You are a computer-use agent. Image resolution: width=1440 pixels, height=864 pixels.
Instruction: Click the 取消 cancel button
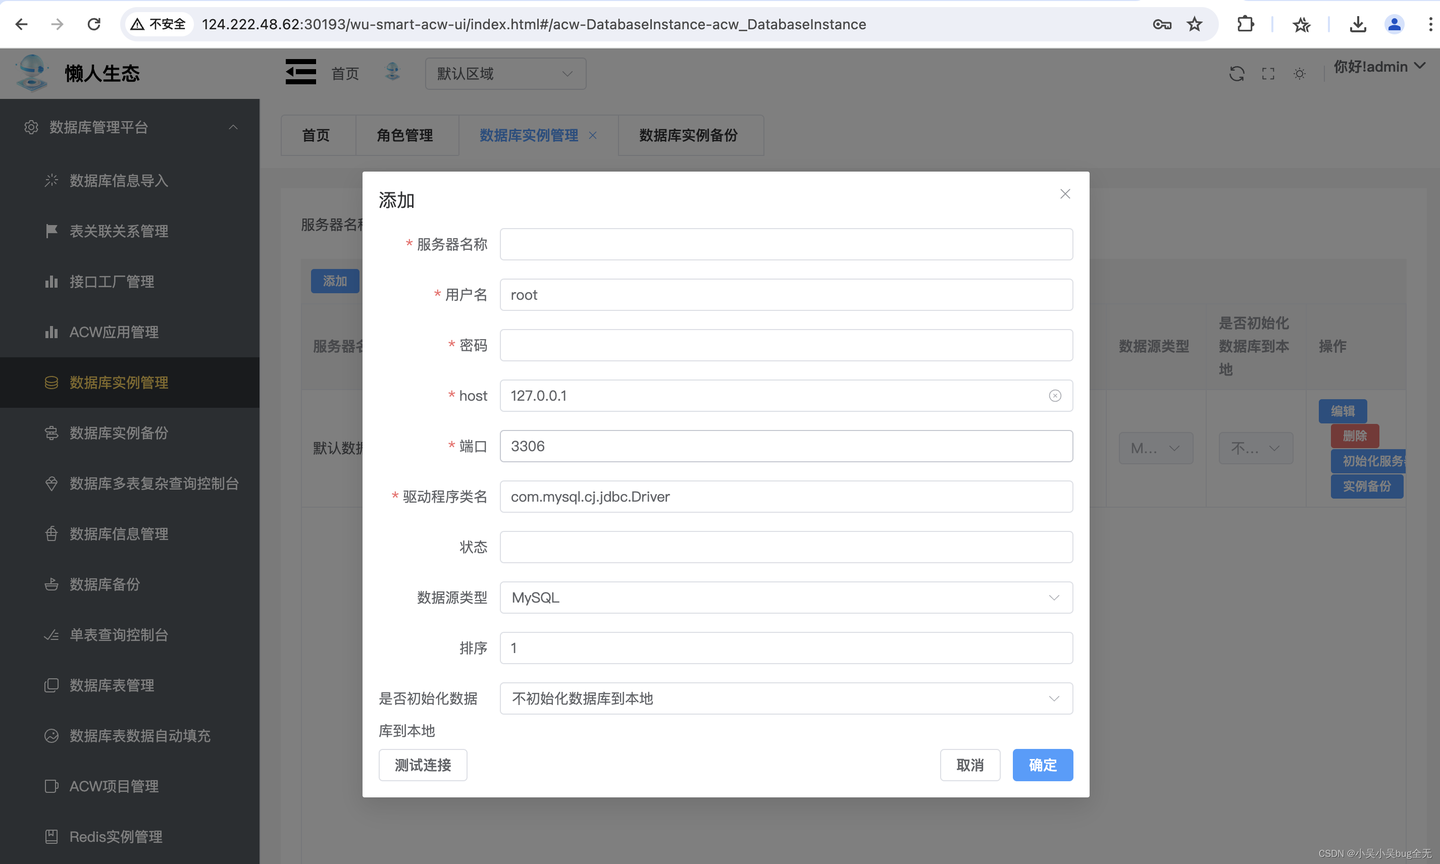point(969,764)
